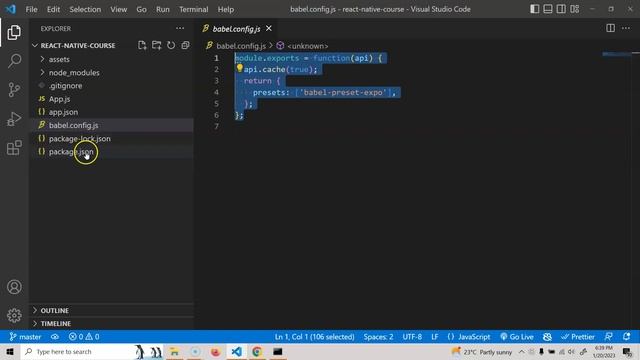This screenshot has width=640, height=360.
Task: Open the Selection menu
Action: [x=85, y=9]
